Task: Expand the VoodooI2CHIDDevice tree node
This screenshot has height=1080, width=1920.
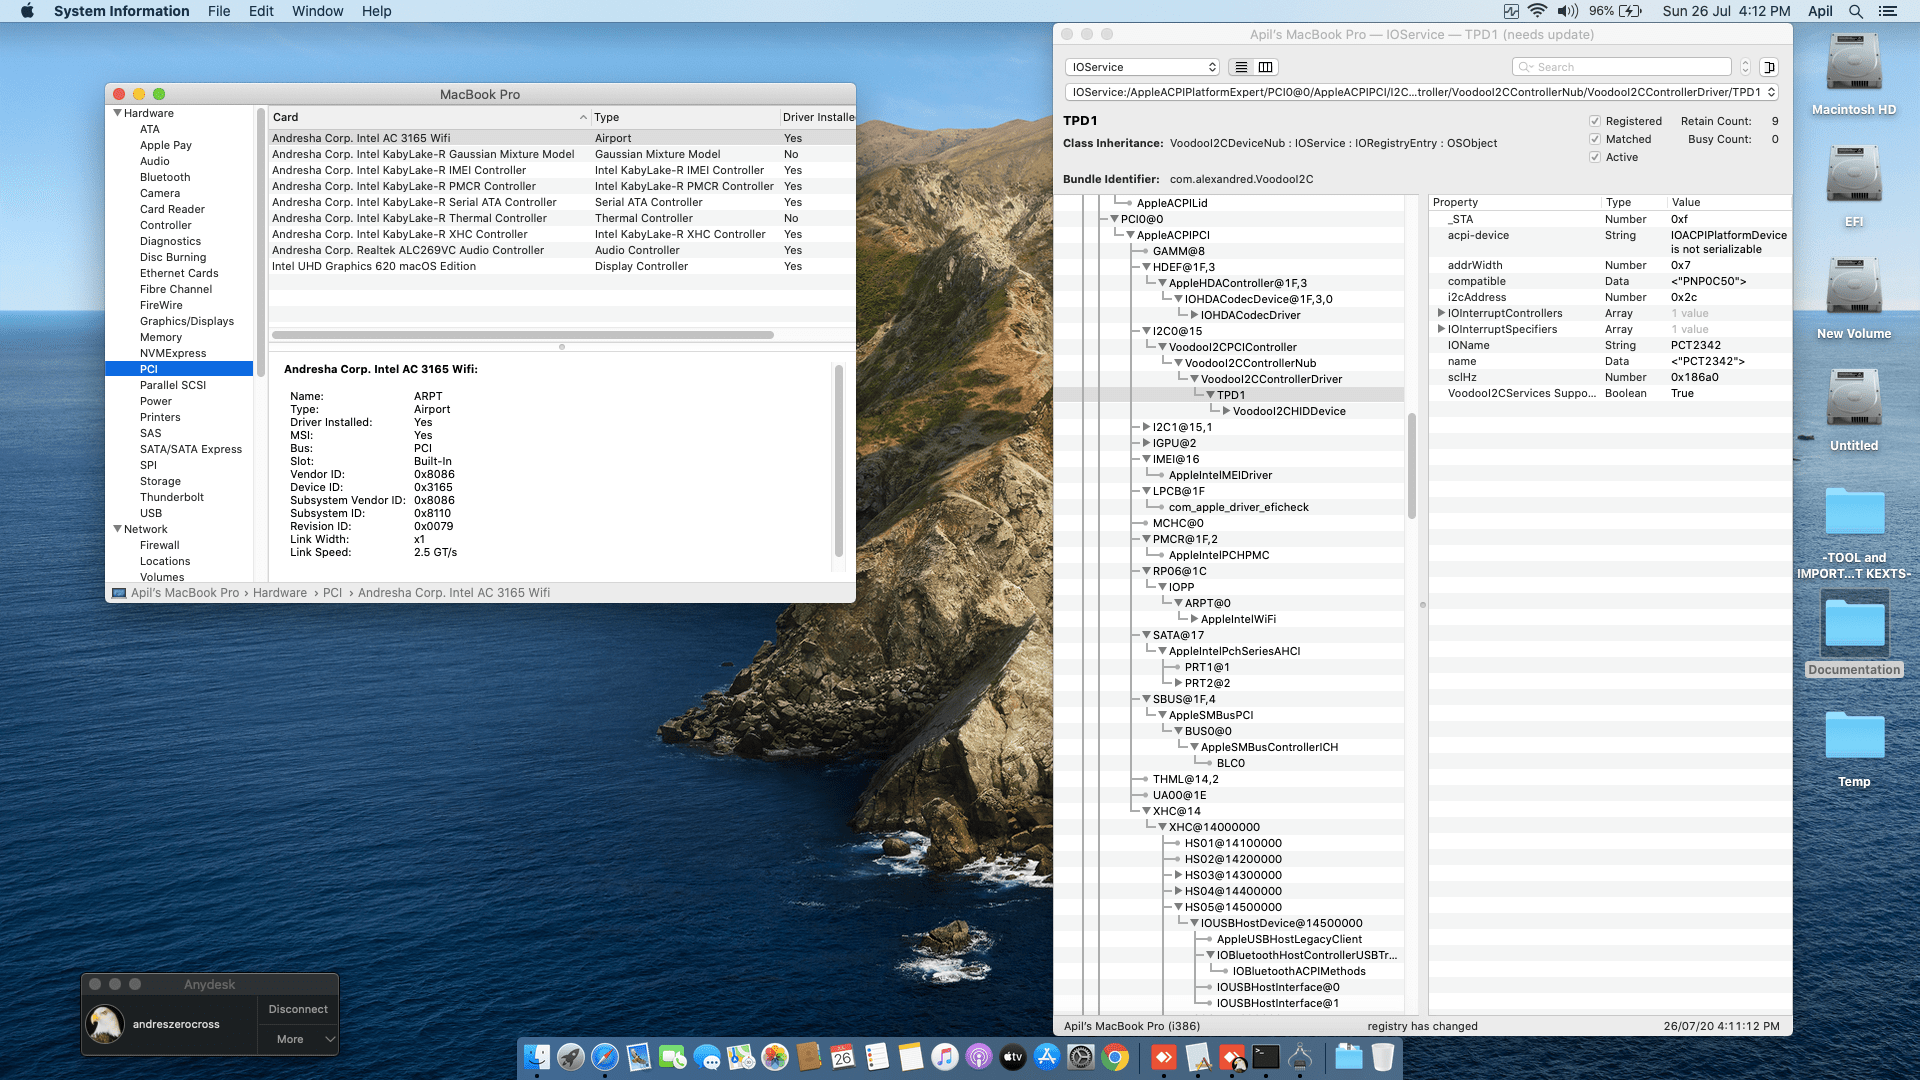Action: click(1227, 411)
